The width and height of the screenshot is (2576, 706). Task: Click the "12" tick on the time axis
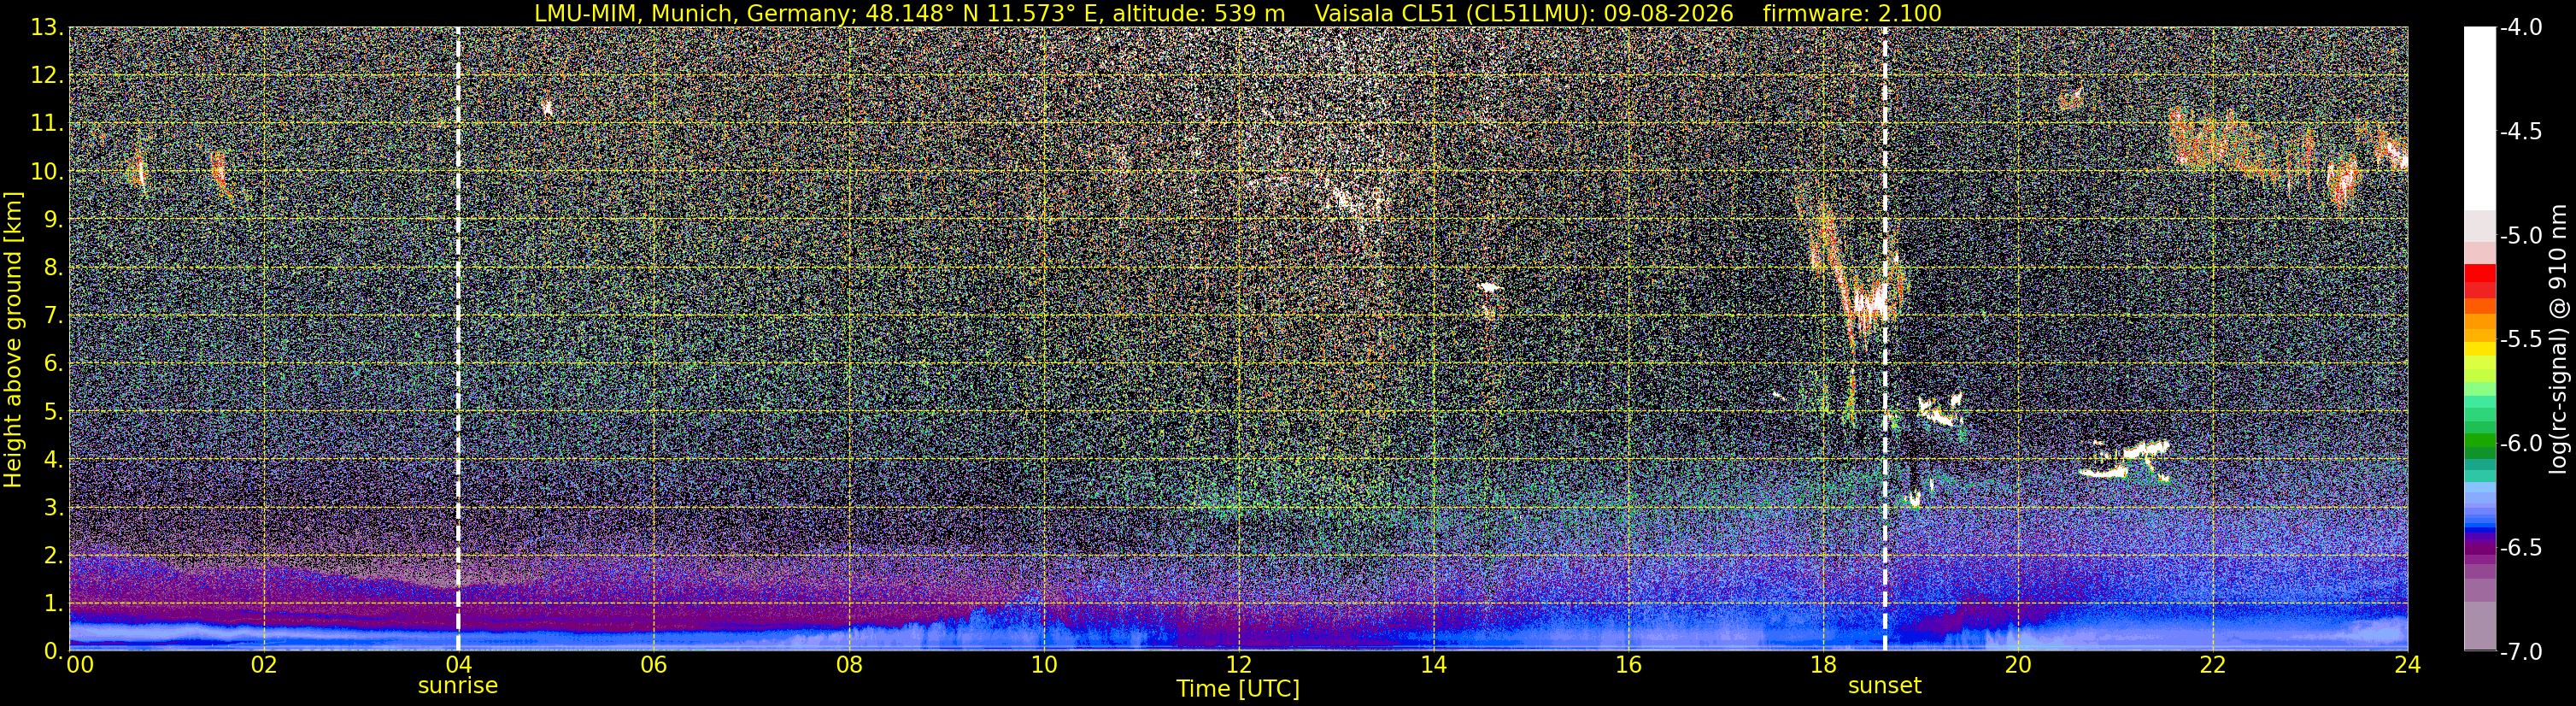[x=1238, y=665]
